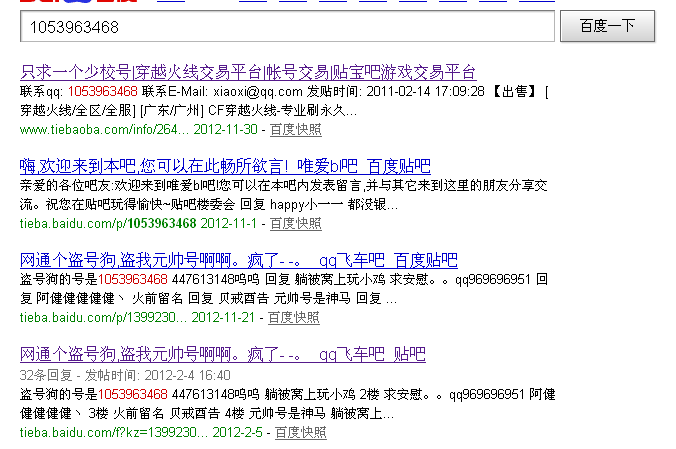Open result 网通个盗号狗 qq飞车吧_百度贴吧
Viewport: 676px width, 449px height.
point(238,260)
